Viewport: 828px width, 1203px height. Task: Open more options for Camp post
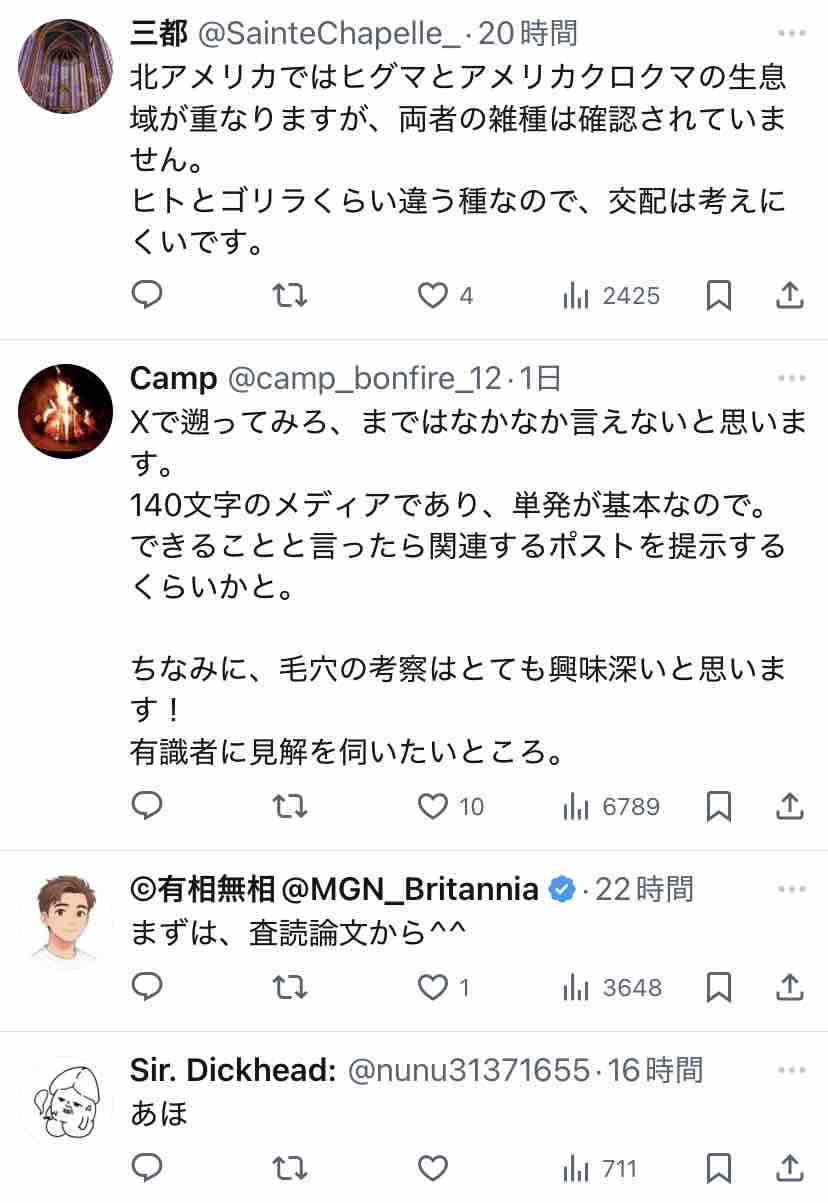pos(791,379)
